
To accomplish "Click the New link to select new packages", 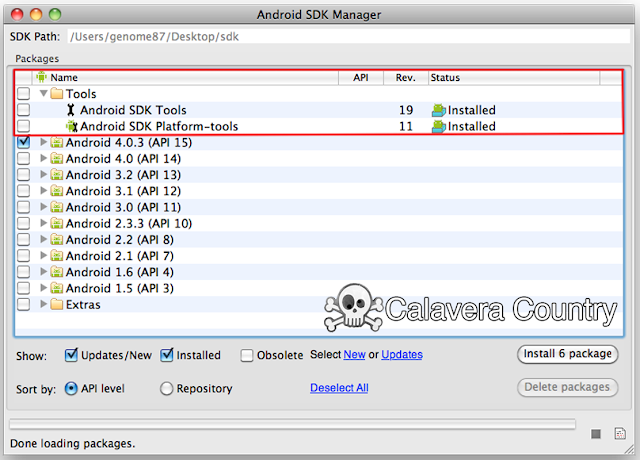I will (x=354, y=354).
